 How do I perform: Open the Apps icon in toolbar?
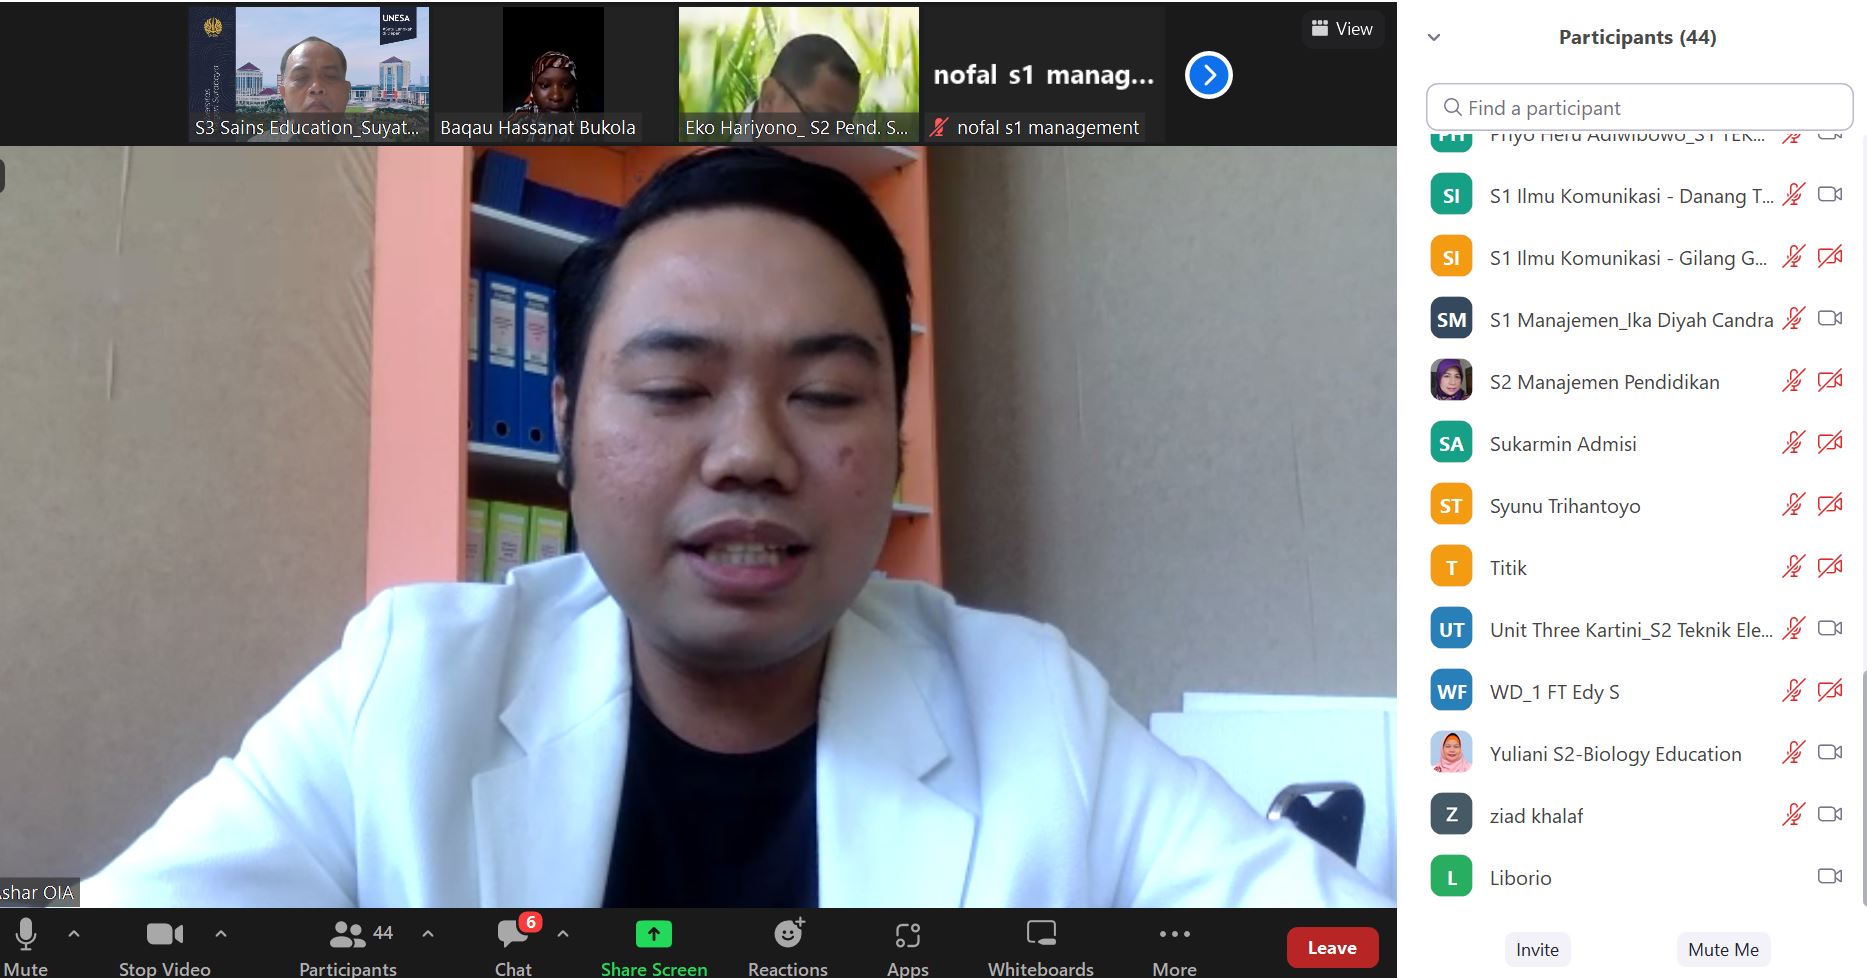click(x=907, y=934)
